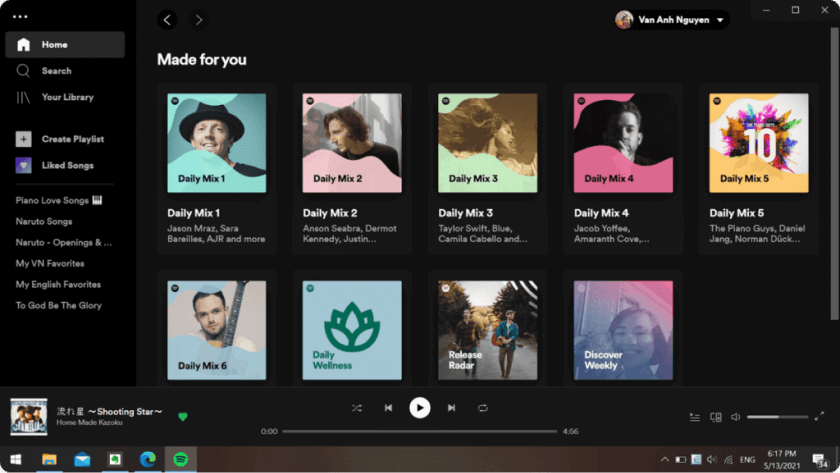Show hidden system tray icons

click(x=665, y=460)
